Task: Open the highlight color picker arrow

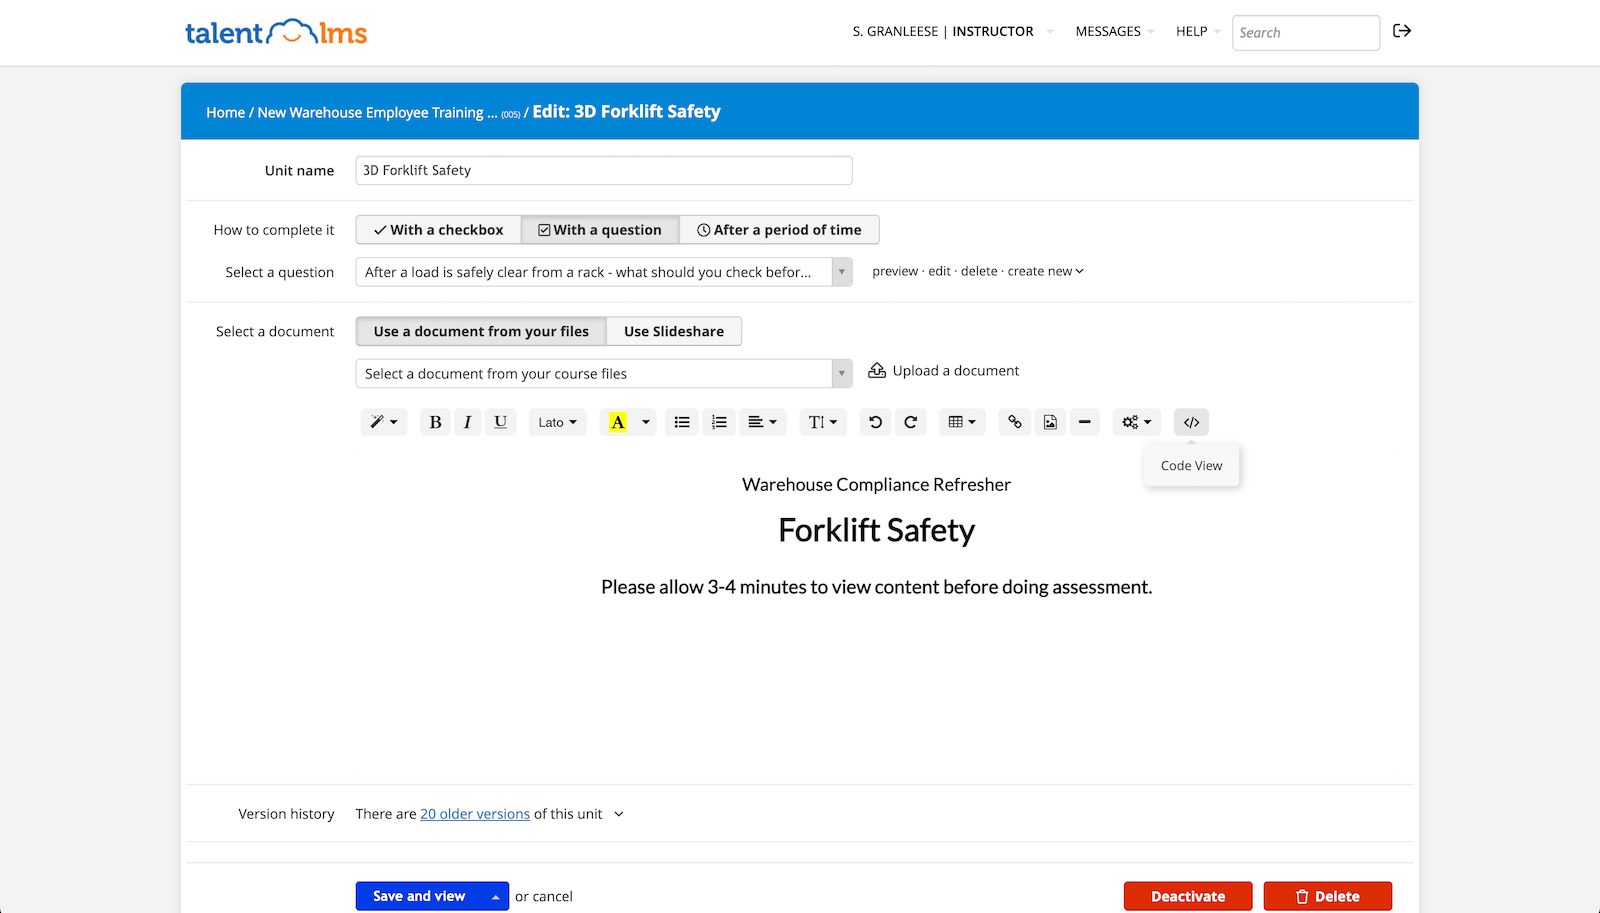Action: (646, 422)
